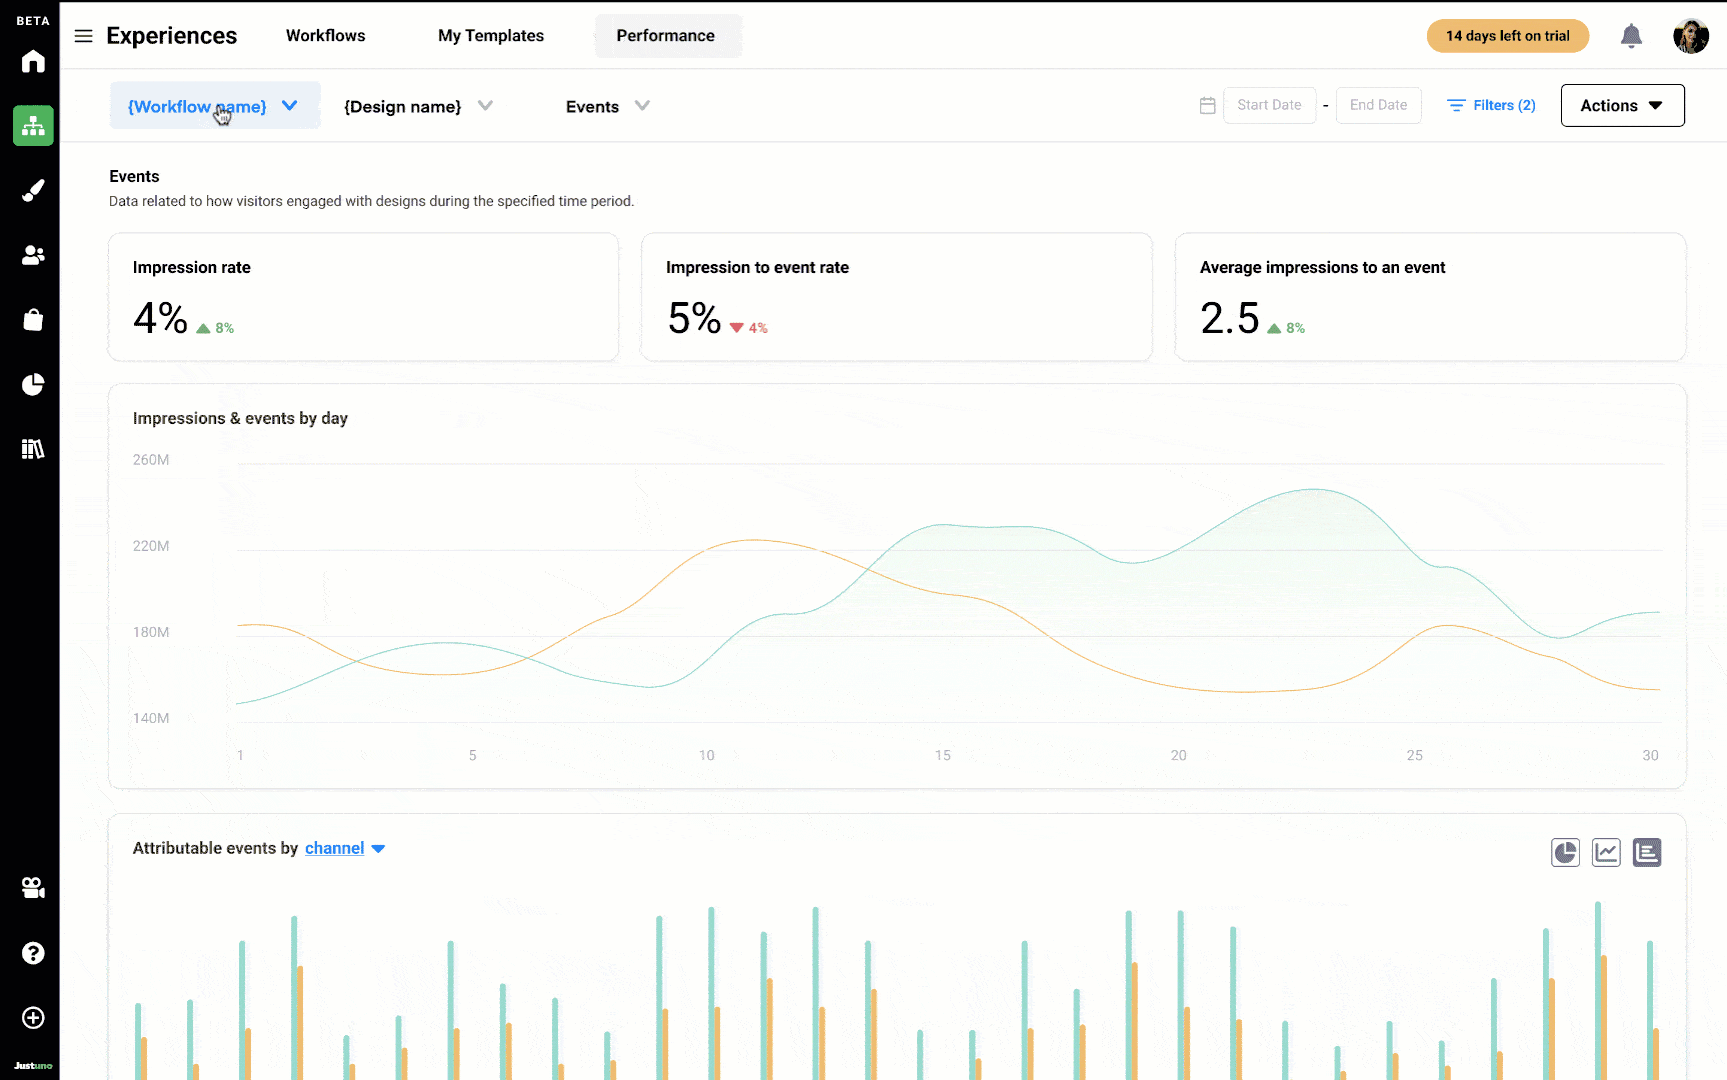1727x1080 pixels.
Task: Open the Home icon in the sidebar
Action: point(33,62)
